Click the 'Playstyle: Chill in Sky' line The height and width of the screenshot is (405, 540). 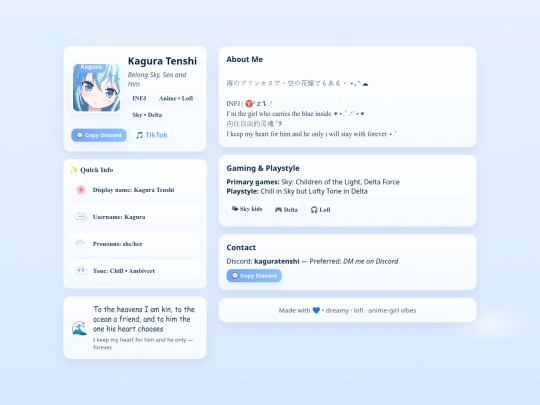coord(297,191)
